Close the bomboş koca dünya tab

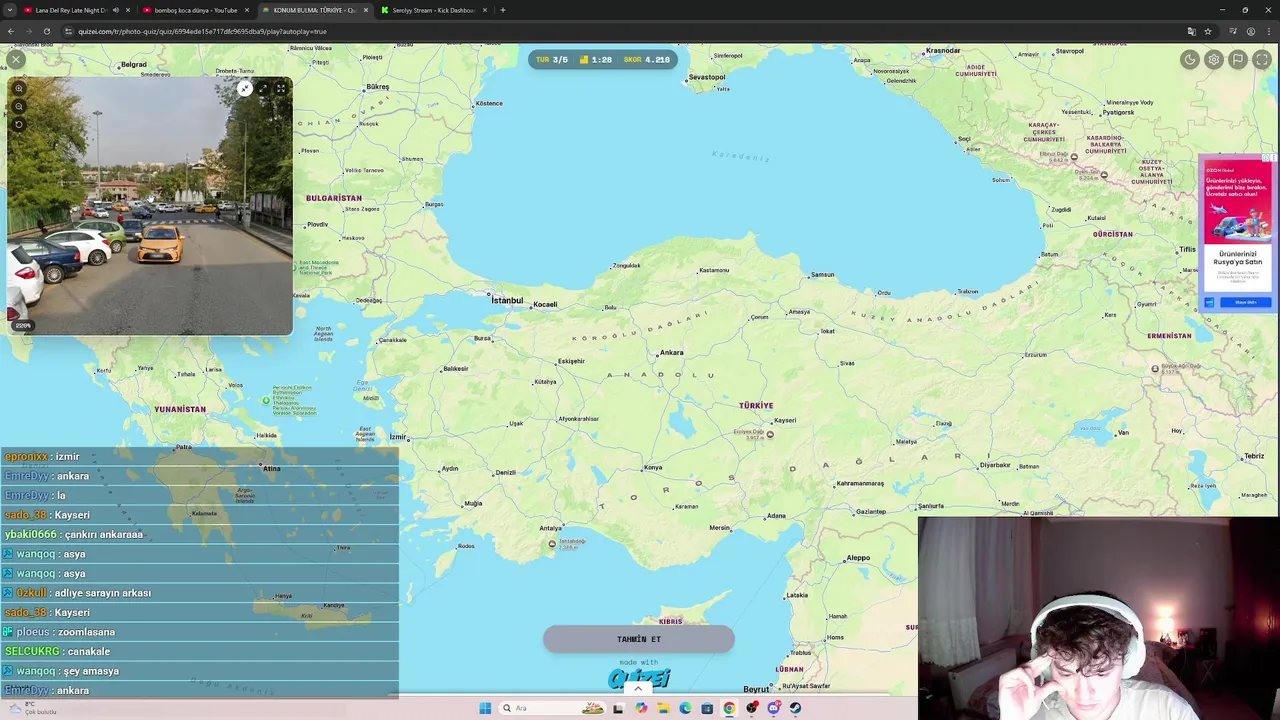[247, 10]
